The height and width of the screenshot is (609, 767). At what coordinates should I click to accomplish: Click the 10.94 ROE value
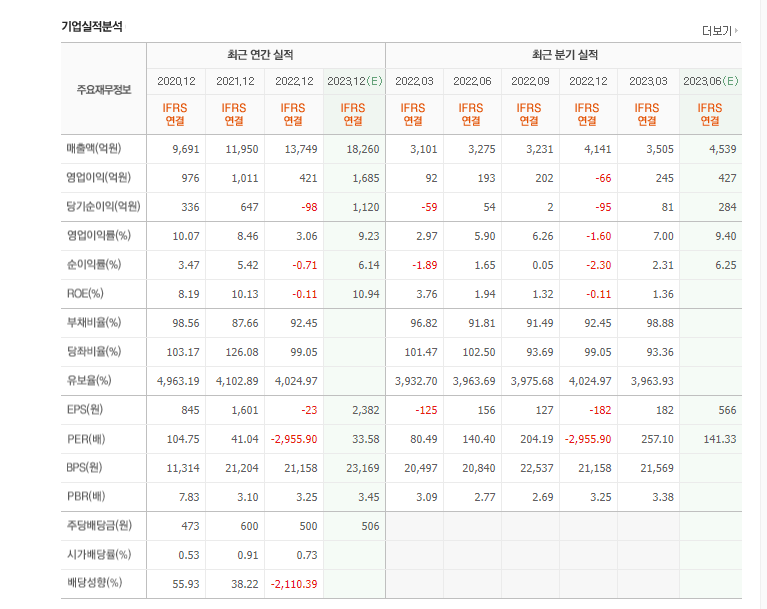pyautogui.click(x=366, y=294)
